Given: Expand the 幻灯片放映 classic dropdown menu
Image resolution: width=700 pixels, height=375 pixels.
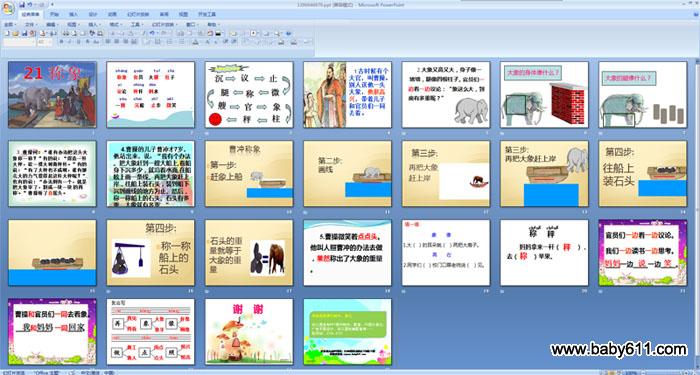Looking at the screenshot, I should (164, 25).
